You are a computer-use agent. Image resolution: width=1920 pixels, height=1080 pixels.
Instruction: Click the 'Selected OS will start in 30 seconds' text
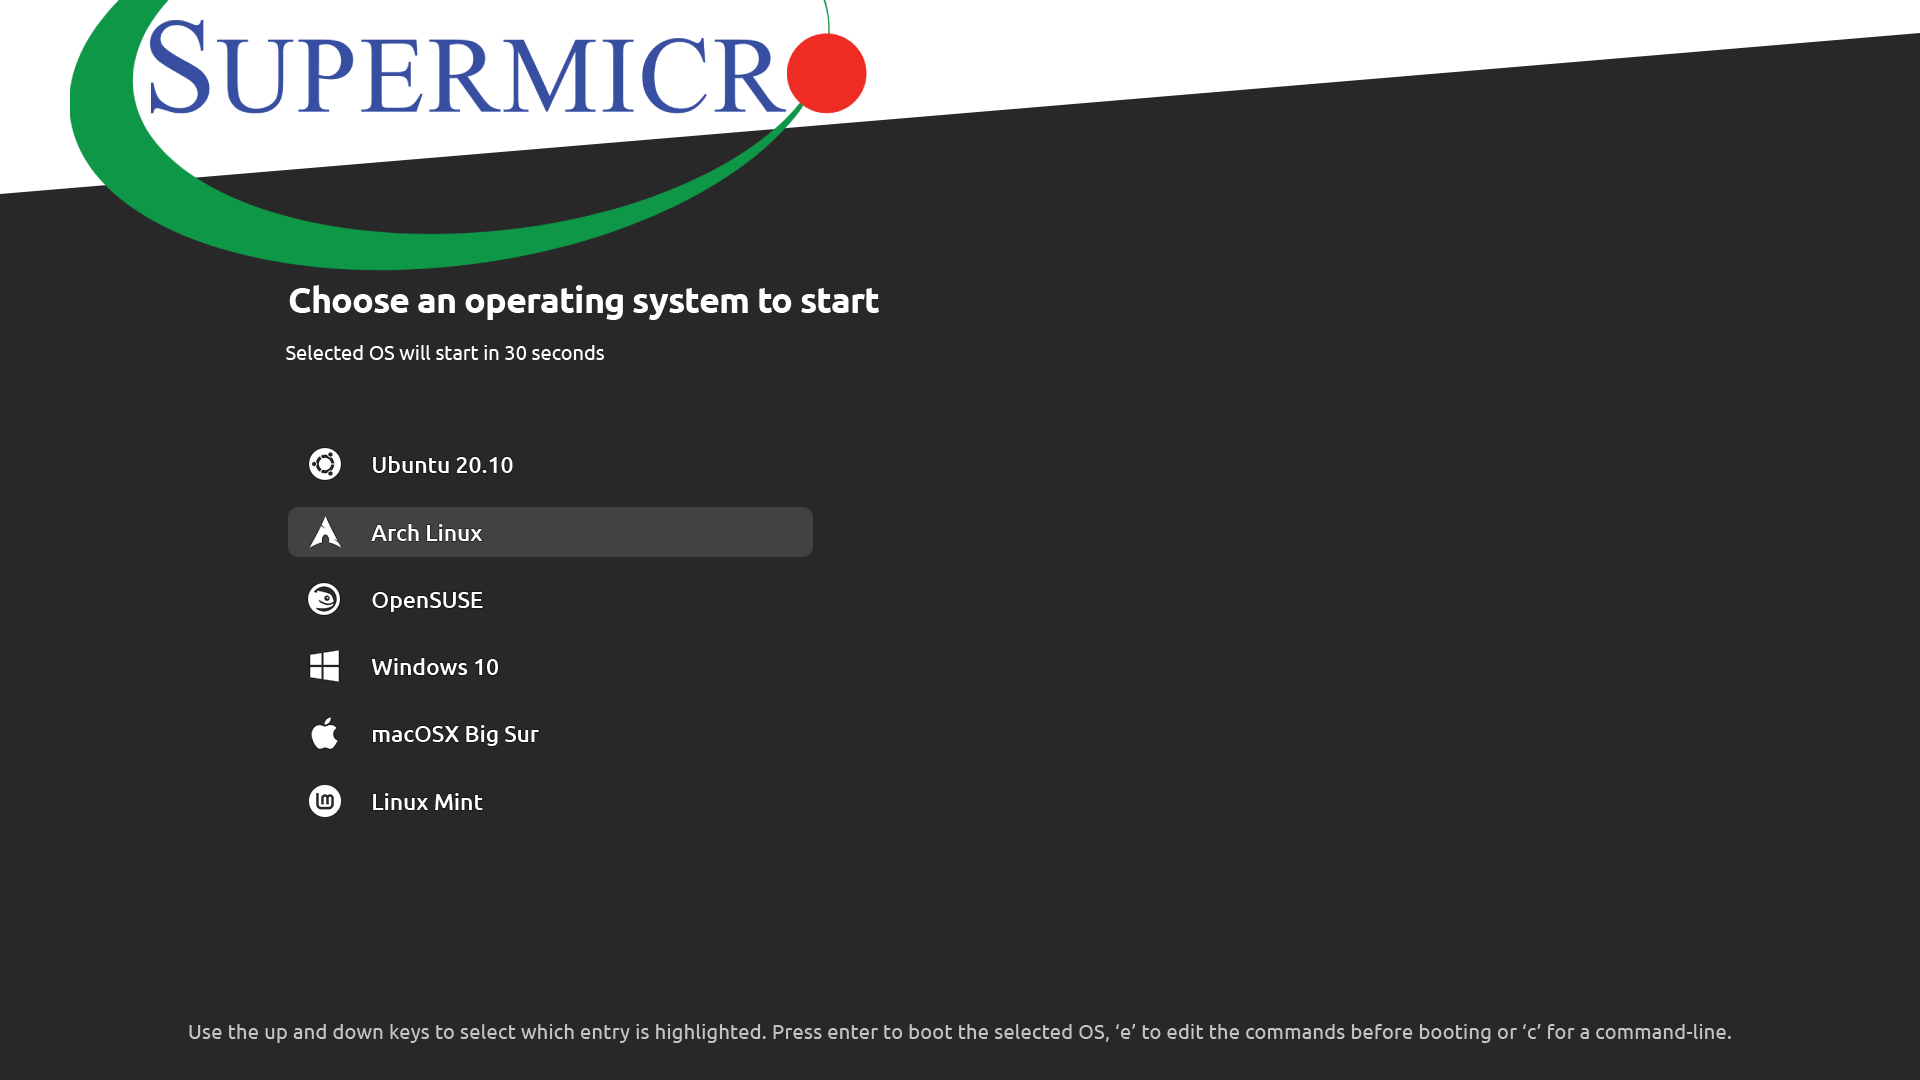(445, 353)
